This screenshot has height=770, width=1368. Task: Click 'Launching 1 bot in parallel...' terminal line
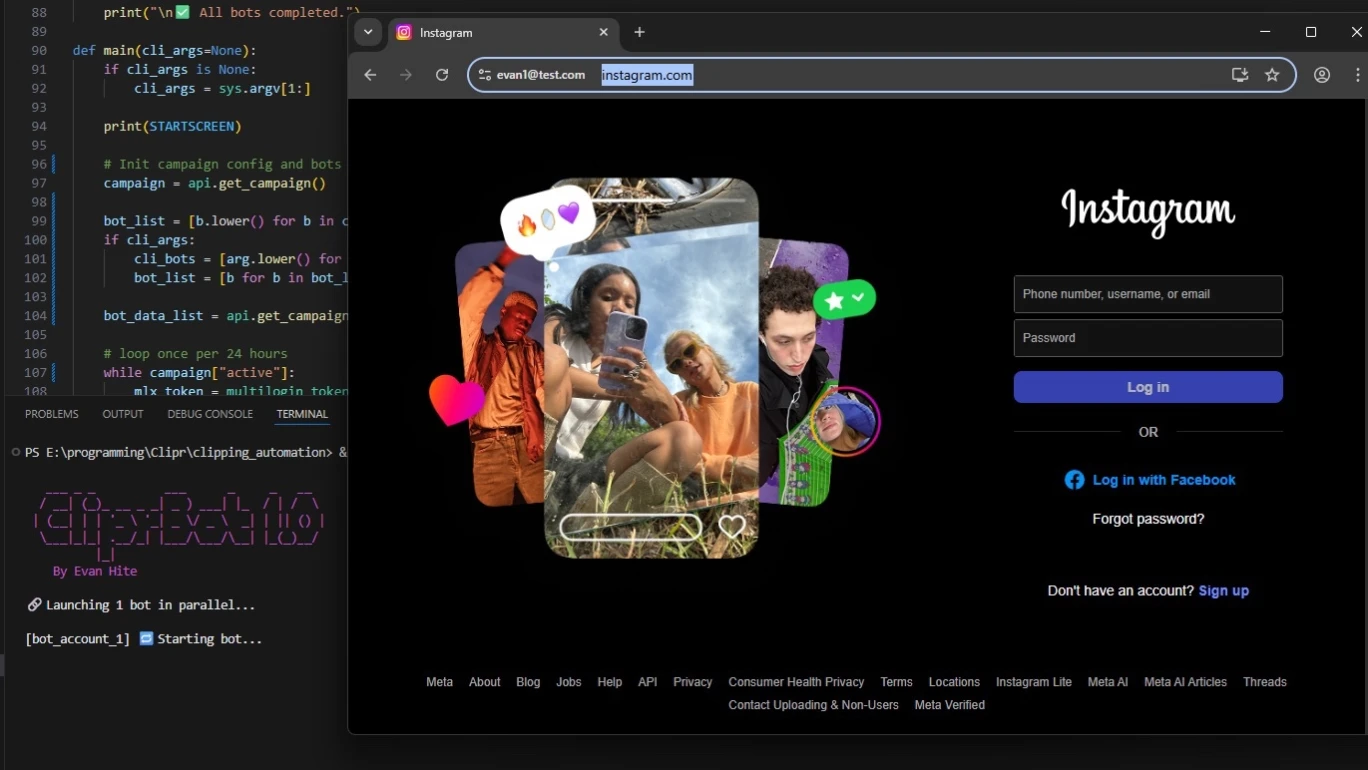(x=140, y=605)
